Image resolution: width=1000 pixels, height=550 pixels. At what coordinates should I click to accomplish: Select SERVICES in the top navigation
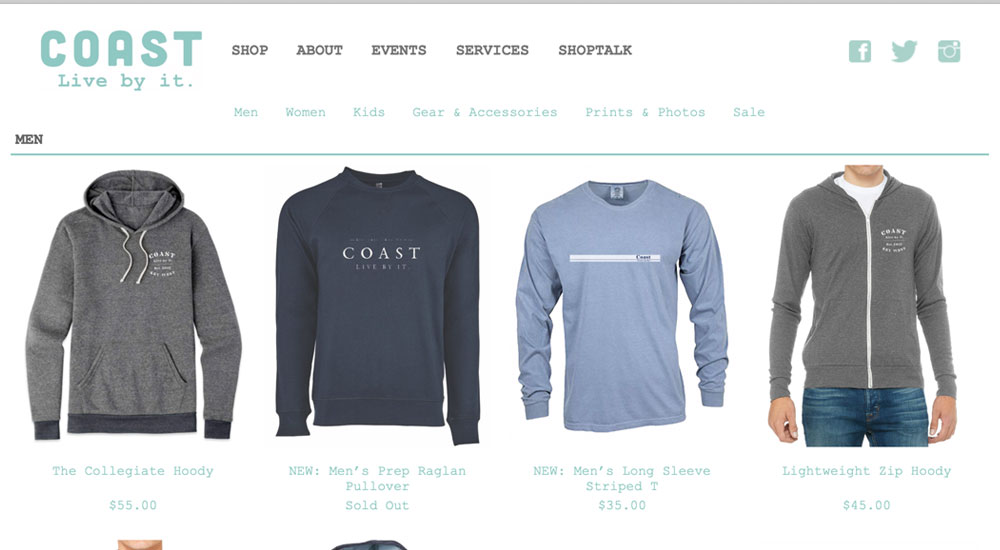pos(492,50)
